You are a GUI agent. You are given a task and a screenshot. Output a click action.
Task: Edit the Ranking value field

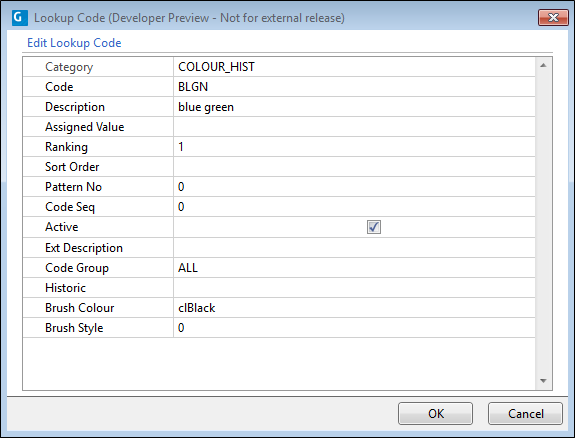pos(354,147)
